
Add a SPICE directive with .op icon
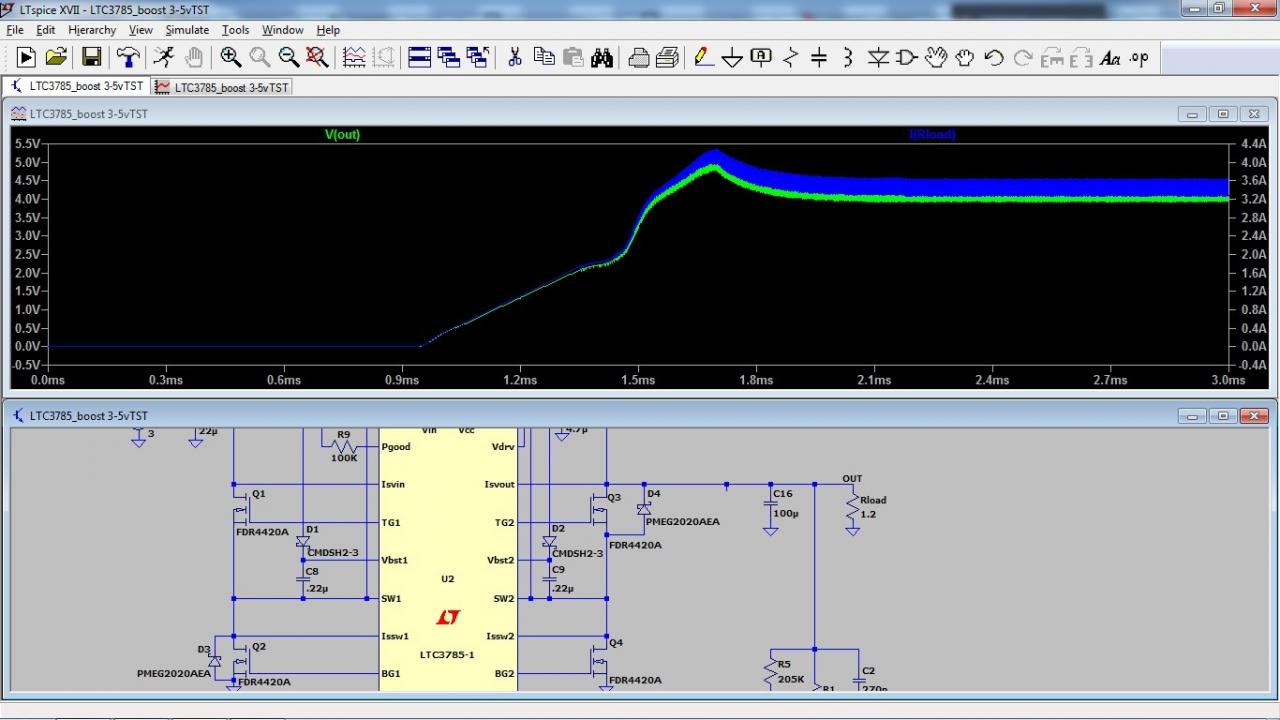point(1139,57)
